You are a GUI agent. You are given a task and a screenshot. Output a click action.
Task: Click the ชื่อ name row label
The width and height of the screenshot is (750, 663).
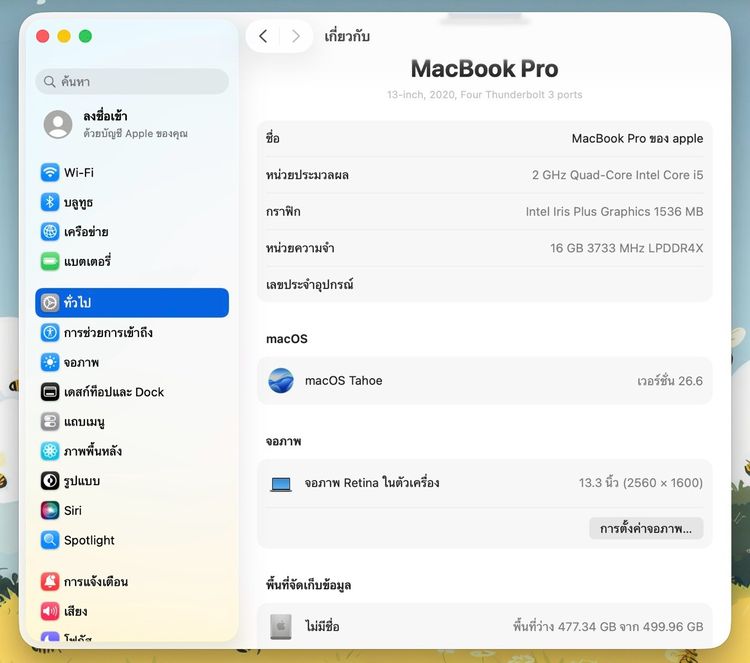[273, 138]
